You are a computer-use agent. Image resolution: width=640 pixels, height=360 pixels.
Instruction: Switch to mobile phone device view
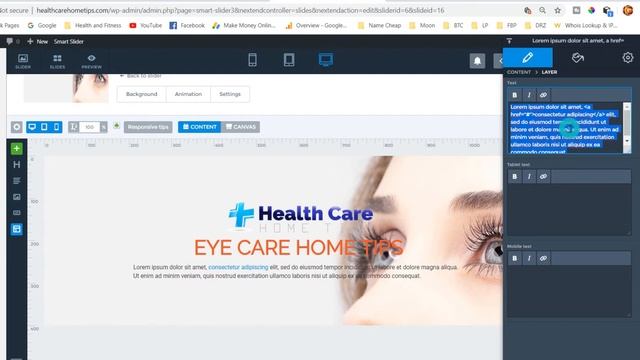(x=252, y=60)
